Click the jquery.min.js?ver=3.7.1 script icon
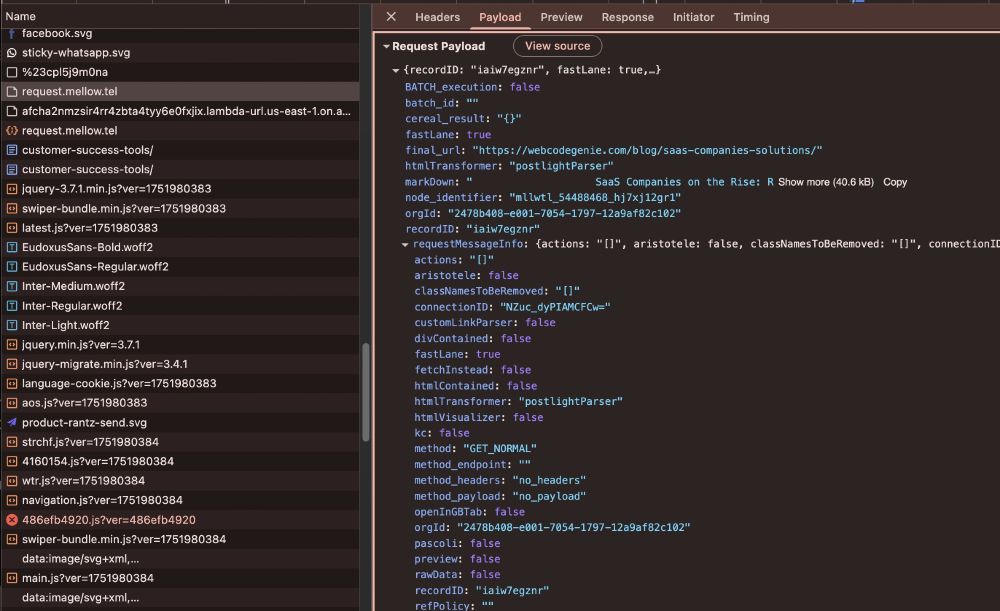The image size is (1000, 611). click(x=11, y=344)
